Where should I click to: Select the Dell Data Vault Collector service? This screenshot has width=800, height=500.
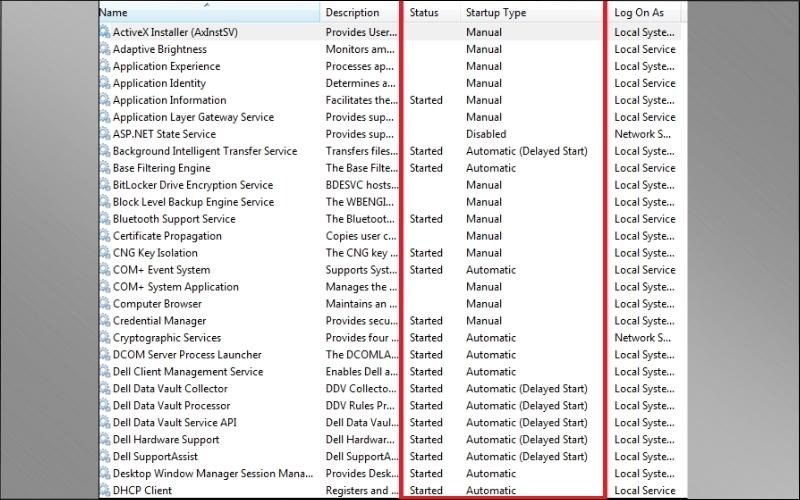click(x=170, y=389)
